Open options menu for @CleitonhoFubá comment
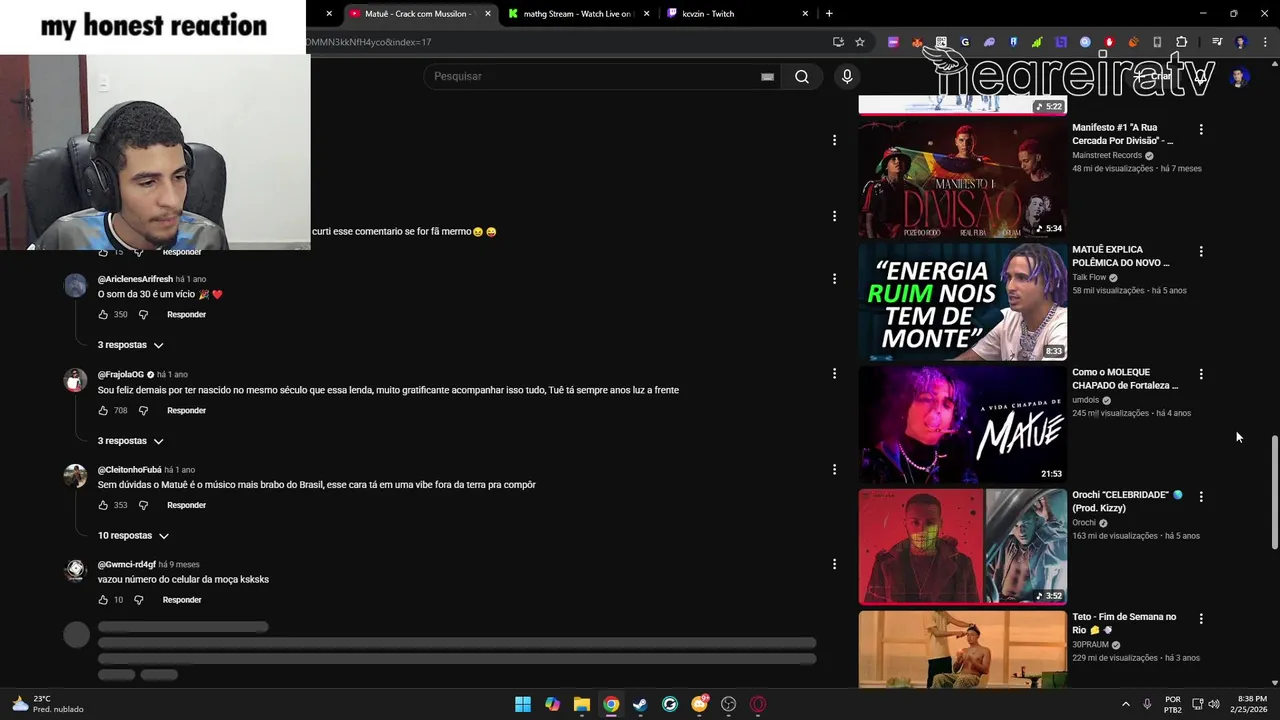 pyautogui.click(x=834, y=469)
